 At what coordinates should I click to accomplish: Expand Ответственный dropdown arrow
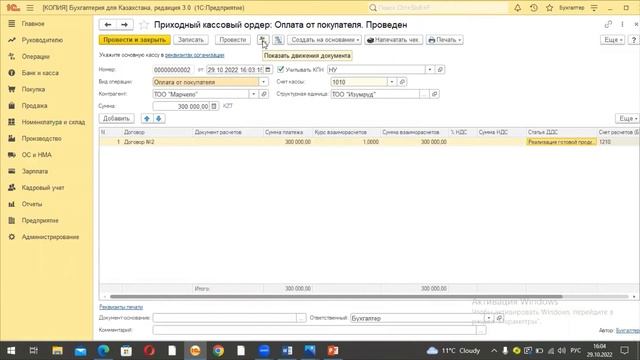(489, 318)
